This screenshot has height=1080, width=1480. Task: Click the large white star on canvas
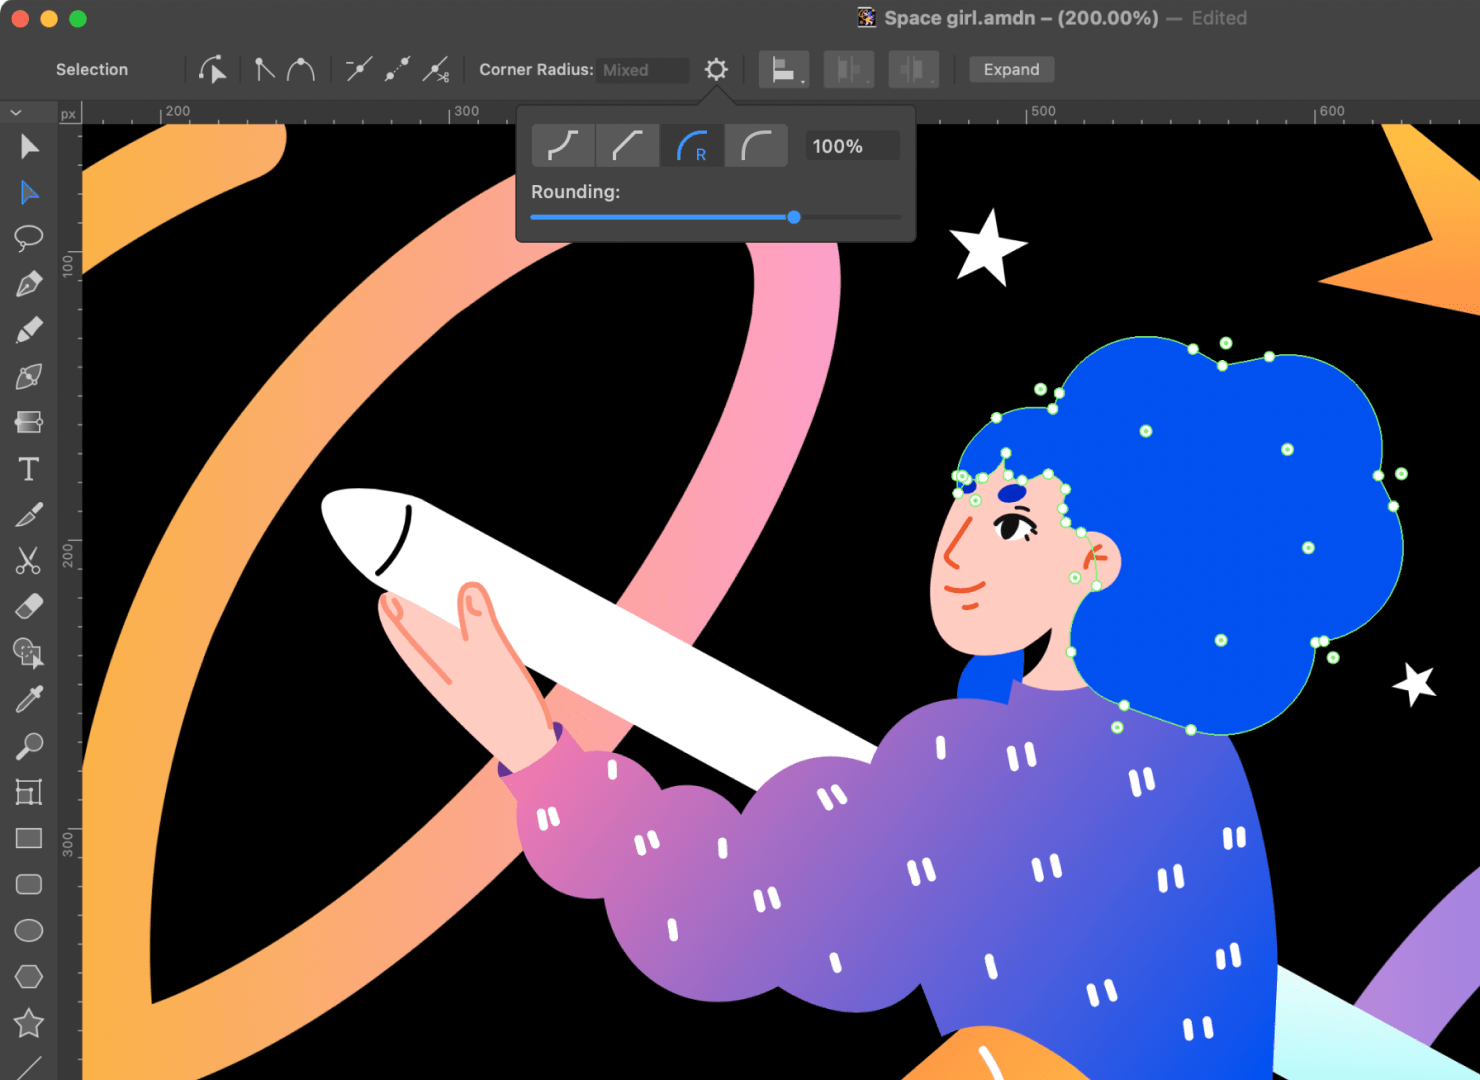(x=987, y=248)
